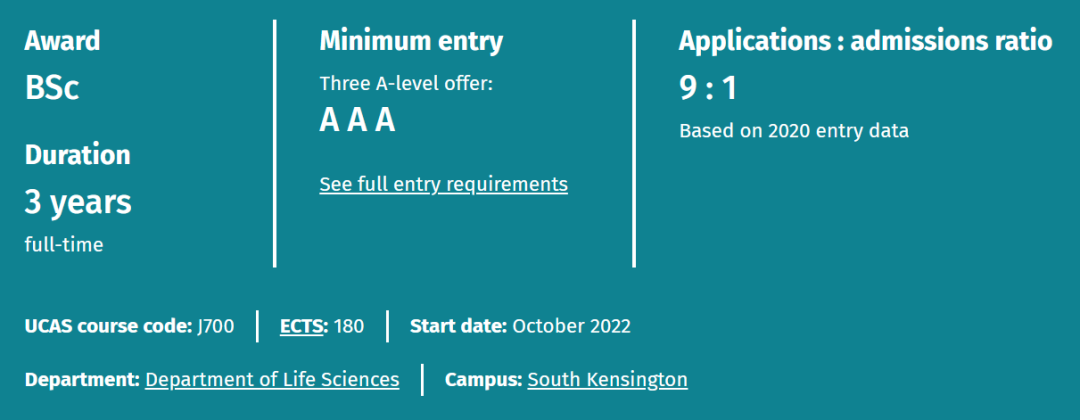The image size is (1080, 420).
Task: Click the Campus label
Action: (x=483, y=380)
